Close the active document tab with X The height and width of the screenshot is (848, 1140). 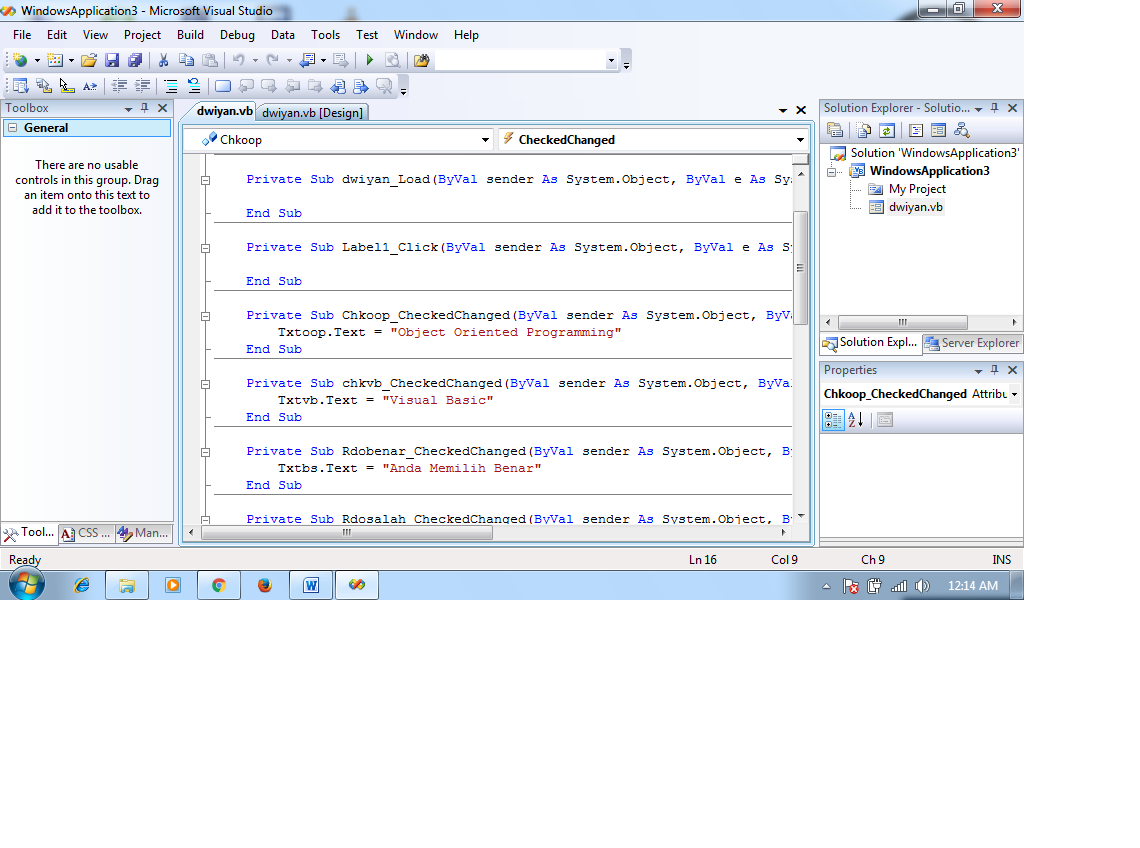[801, 110]
